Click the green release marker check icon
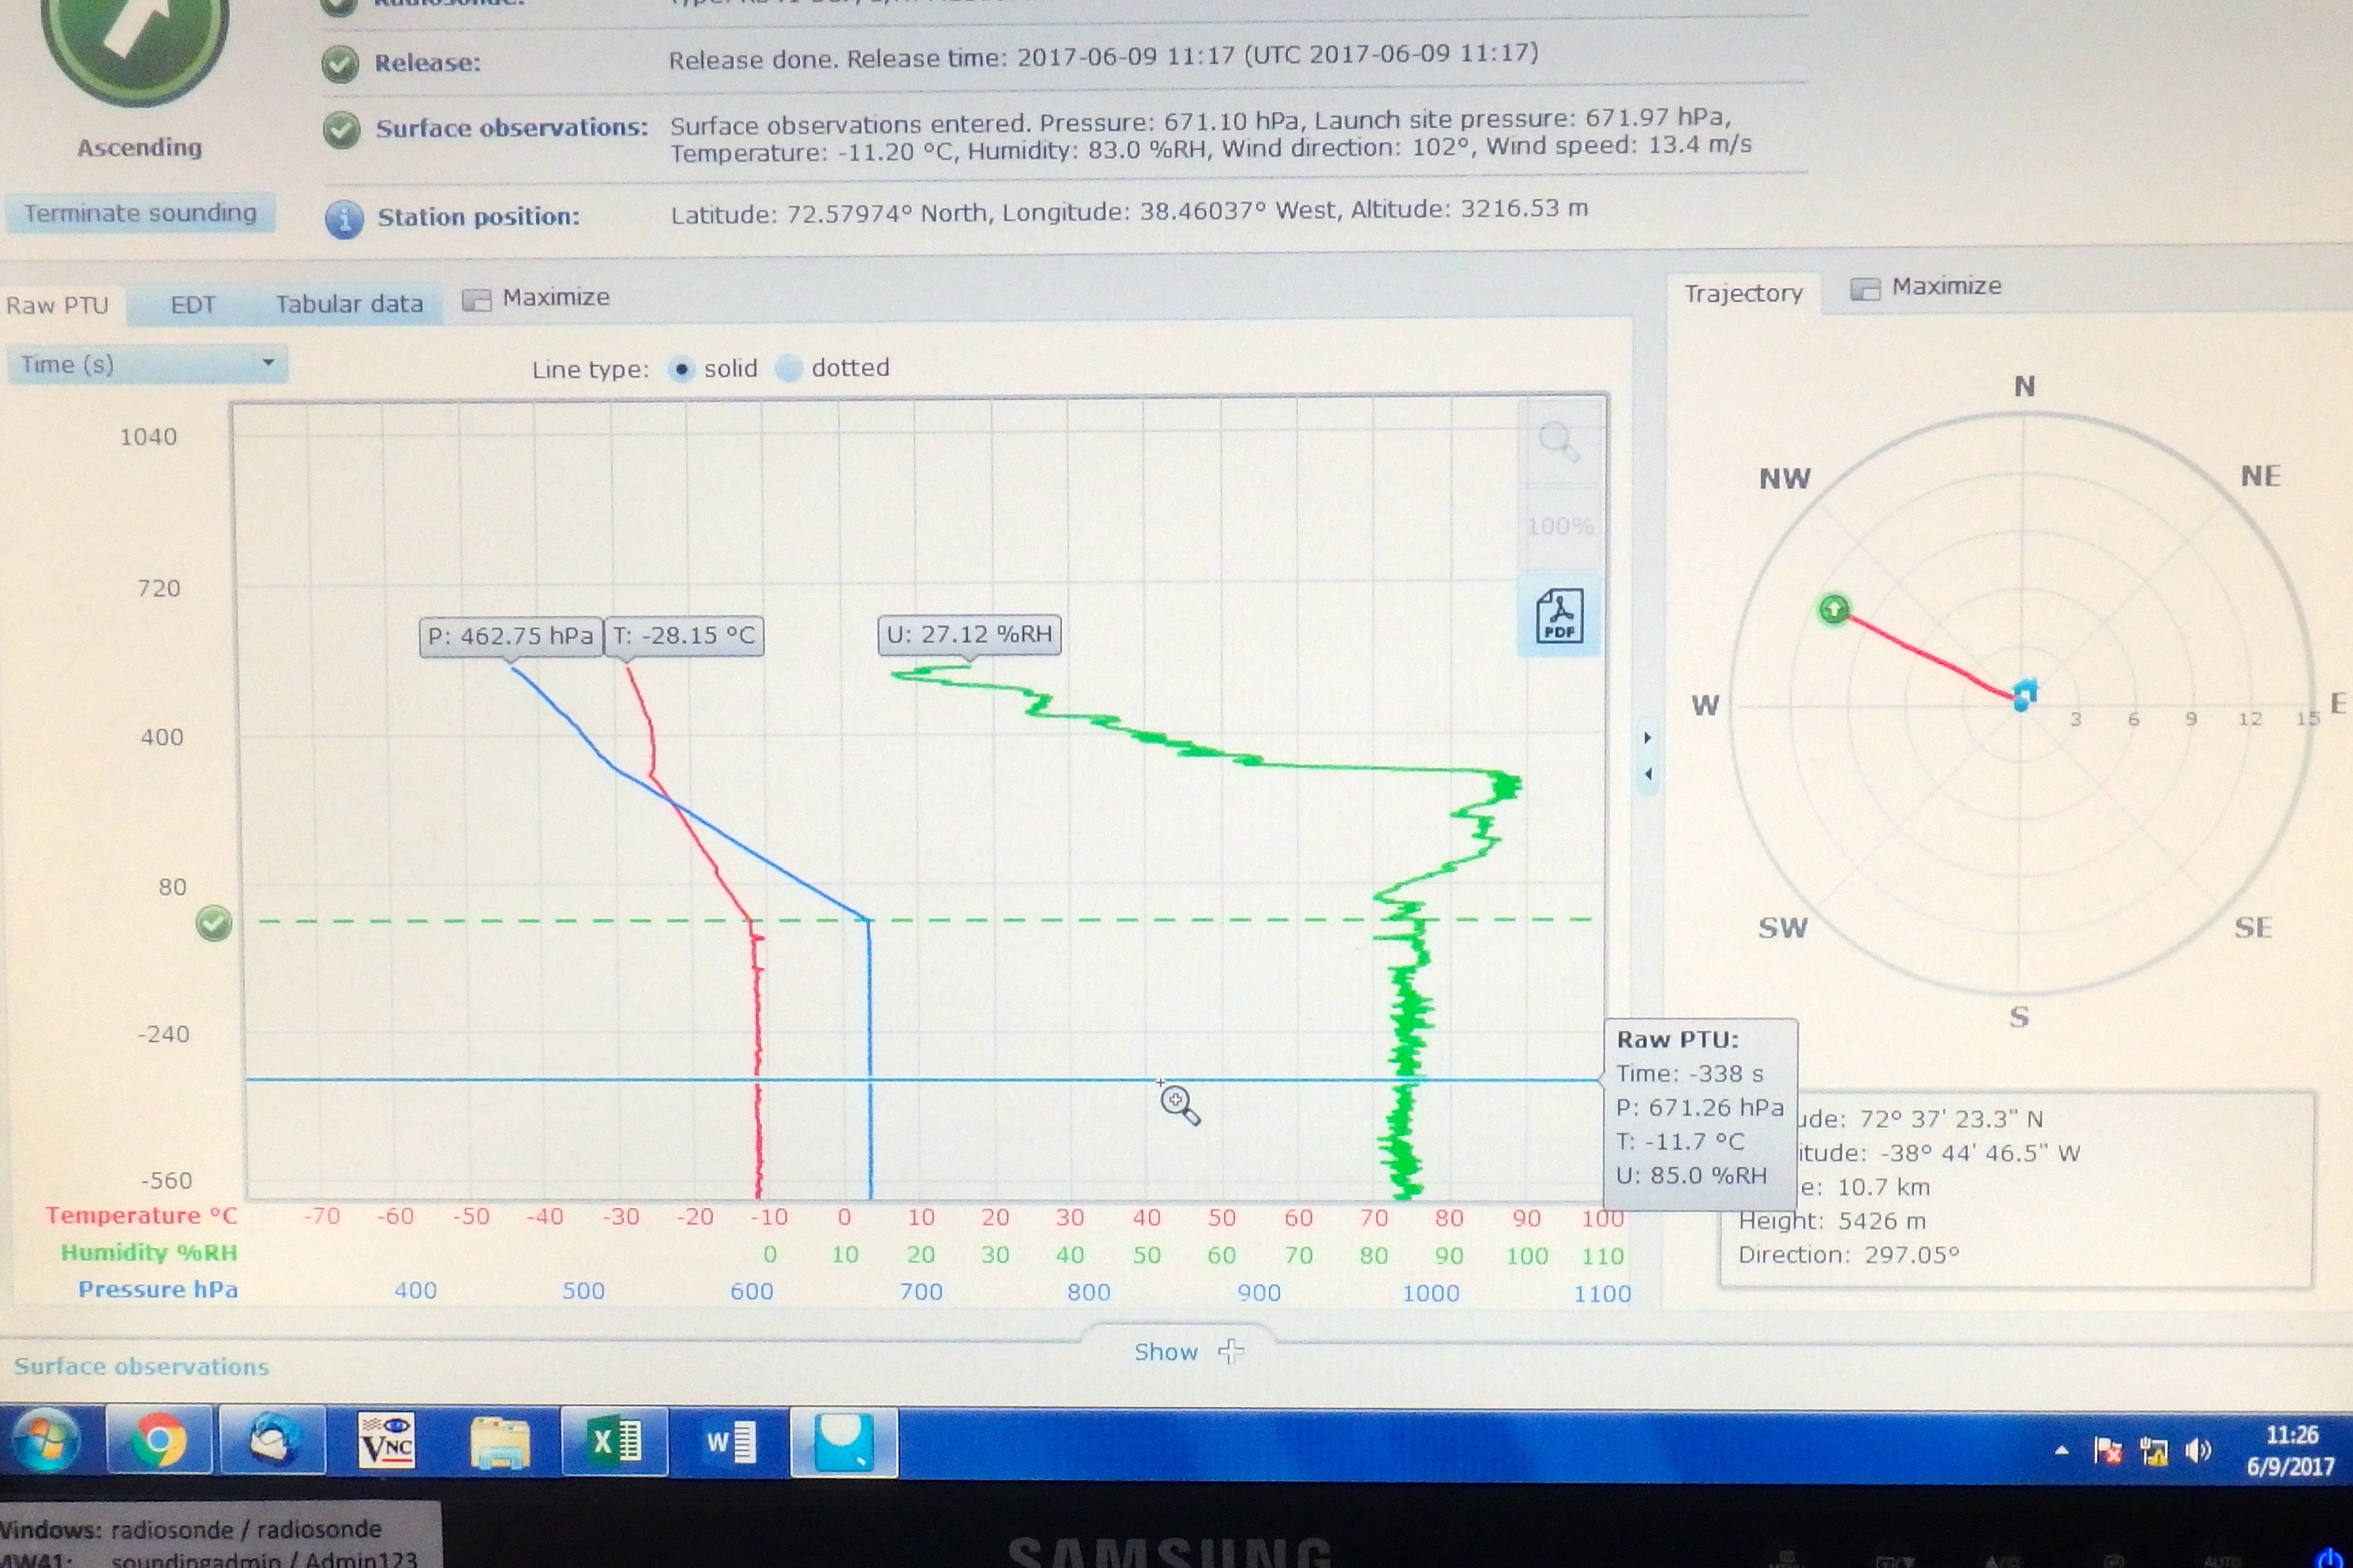2353x1568 pixels. coord(213,923)
